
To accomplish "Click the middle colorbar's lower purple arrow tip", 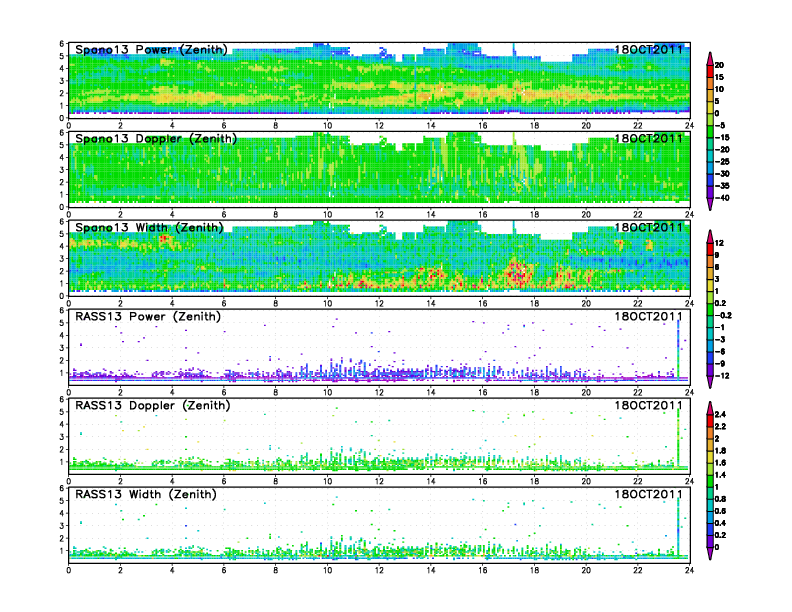I will [710, 382].
